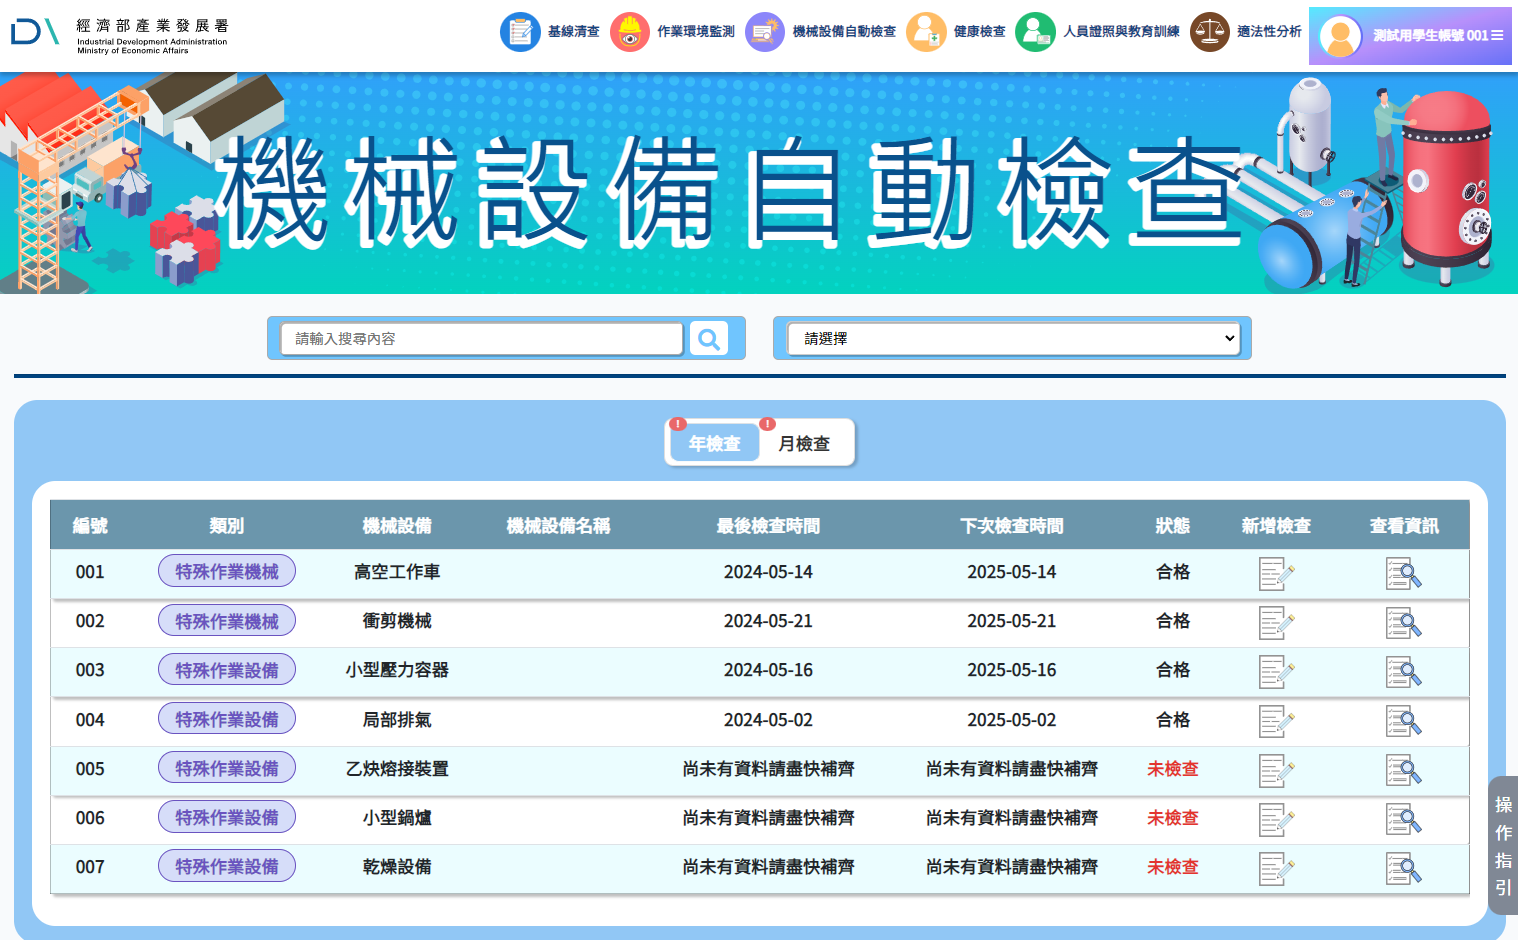This screenshot has width=1518, height=940.
Task: Add inspection for row 007 乾燥設備
Action: [x=1276, y=869]
